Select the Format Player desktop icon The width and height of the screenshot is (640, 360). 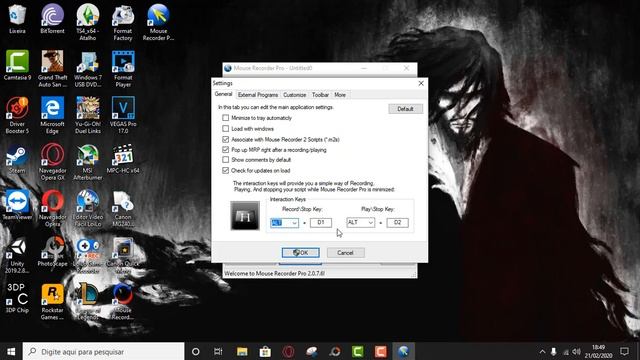pyautogui.click(x=123, y=69)
